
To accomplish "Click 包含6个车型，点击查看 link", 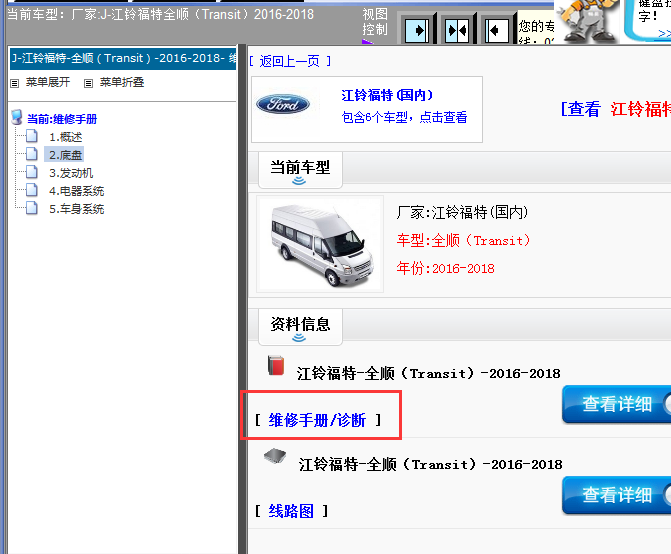I will (x=404, y=117).
